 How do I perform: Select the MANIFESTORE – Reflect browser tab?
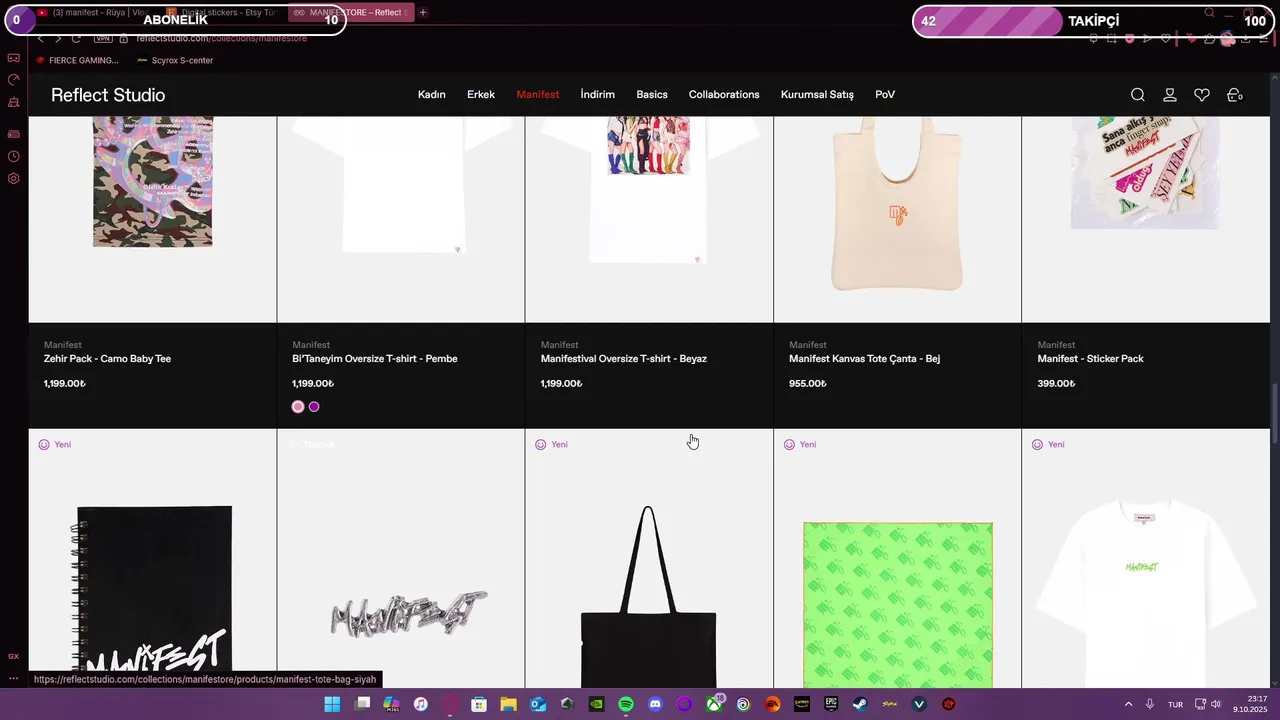point(350,12)
